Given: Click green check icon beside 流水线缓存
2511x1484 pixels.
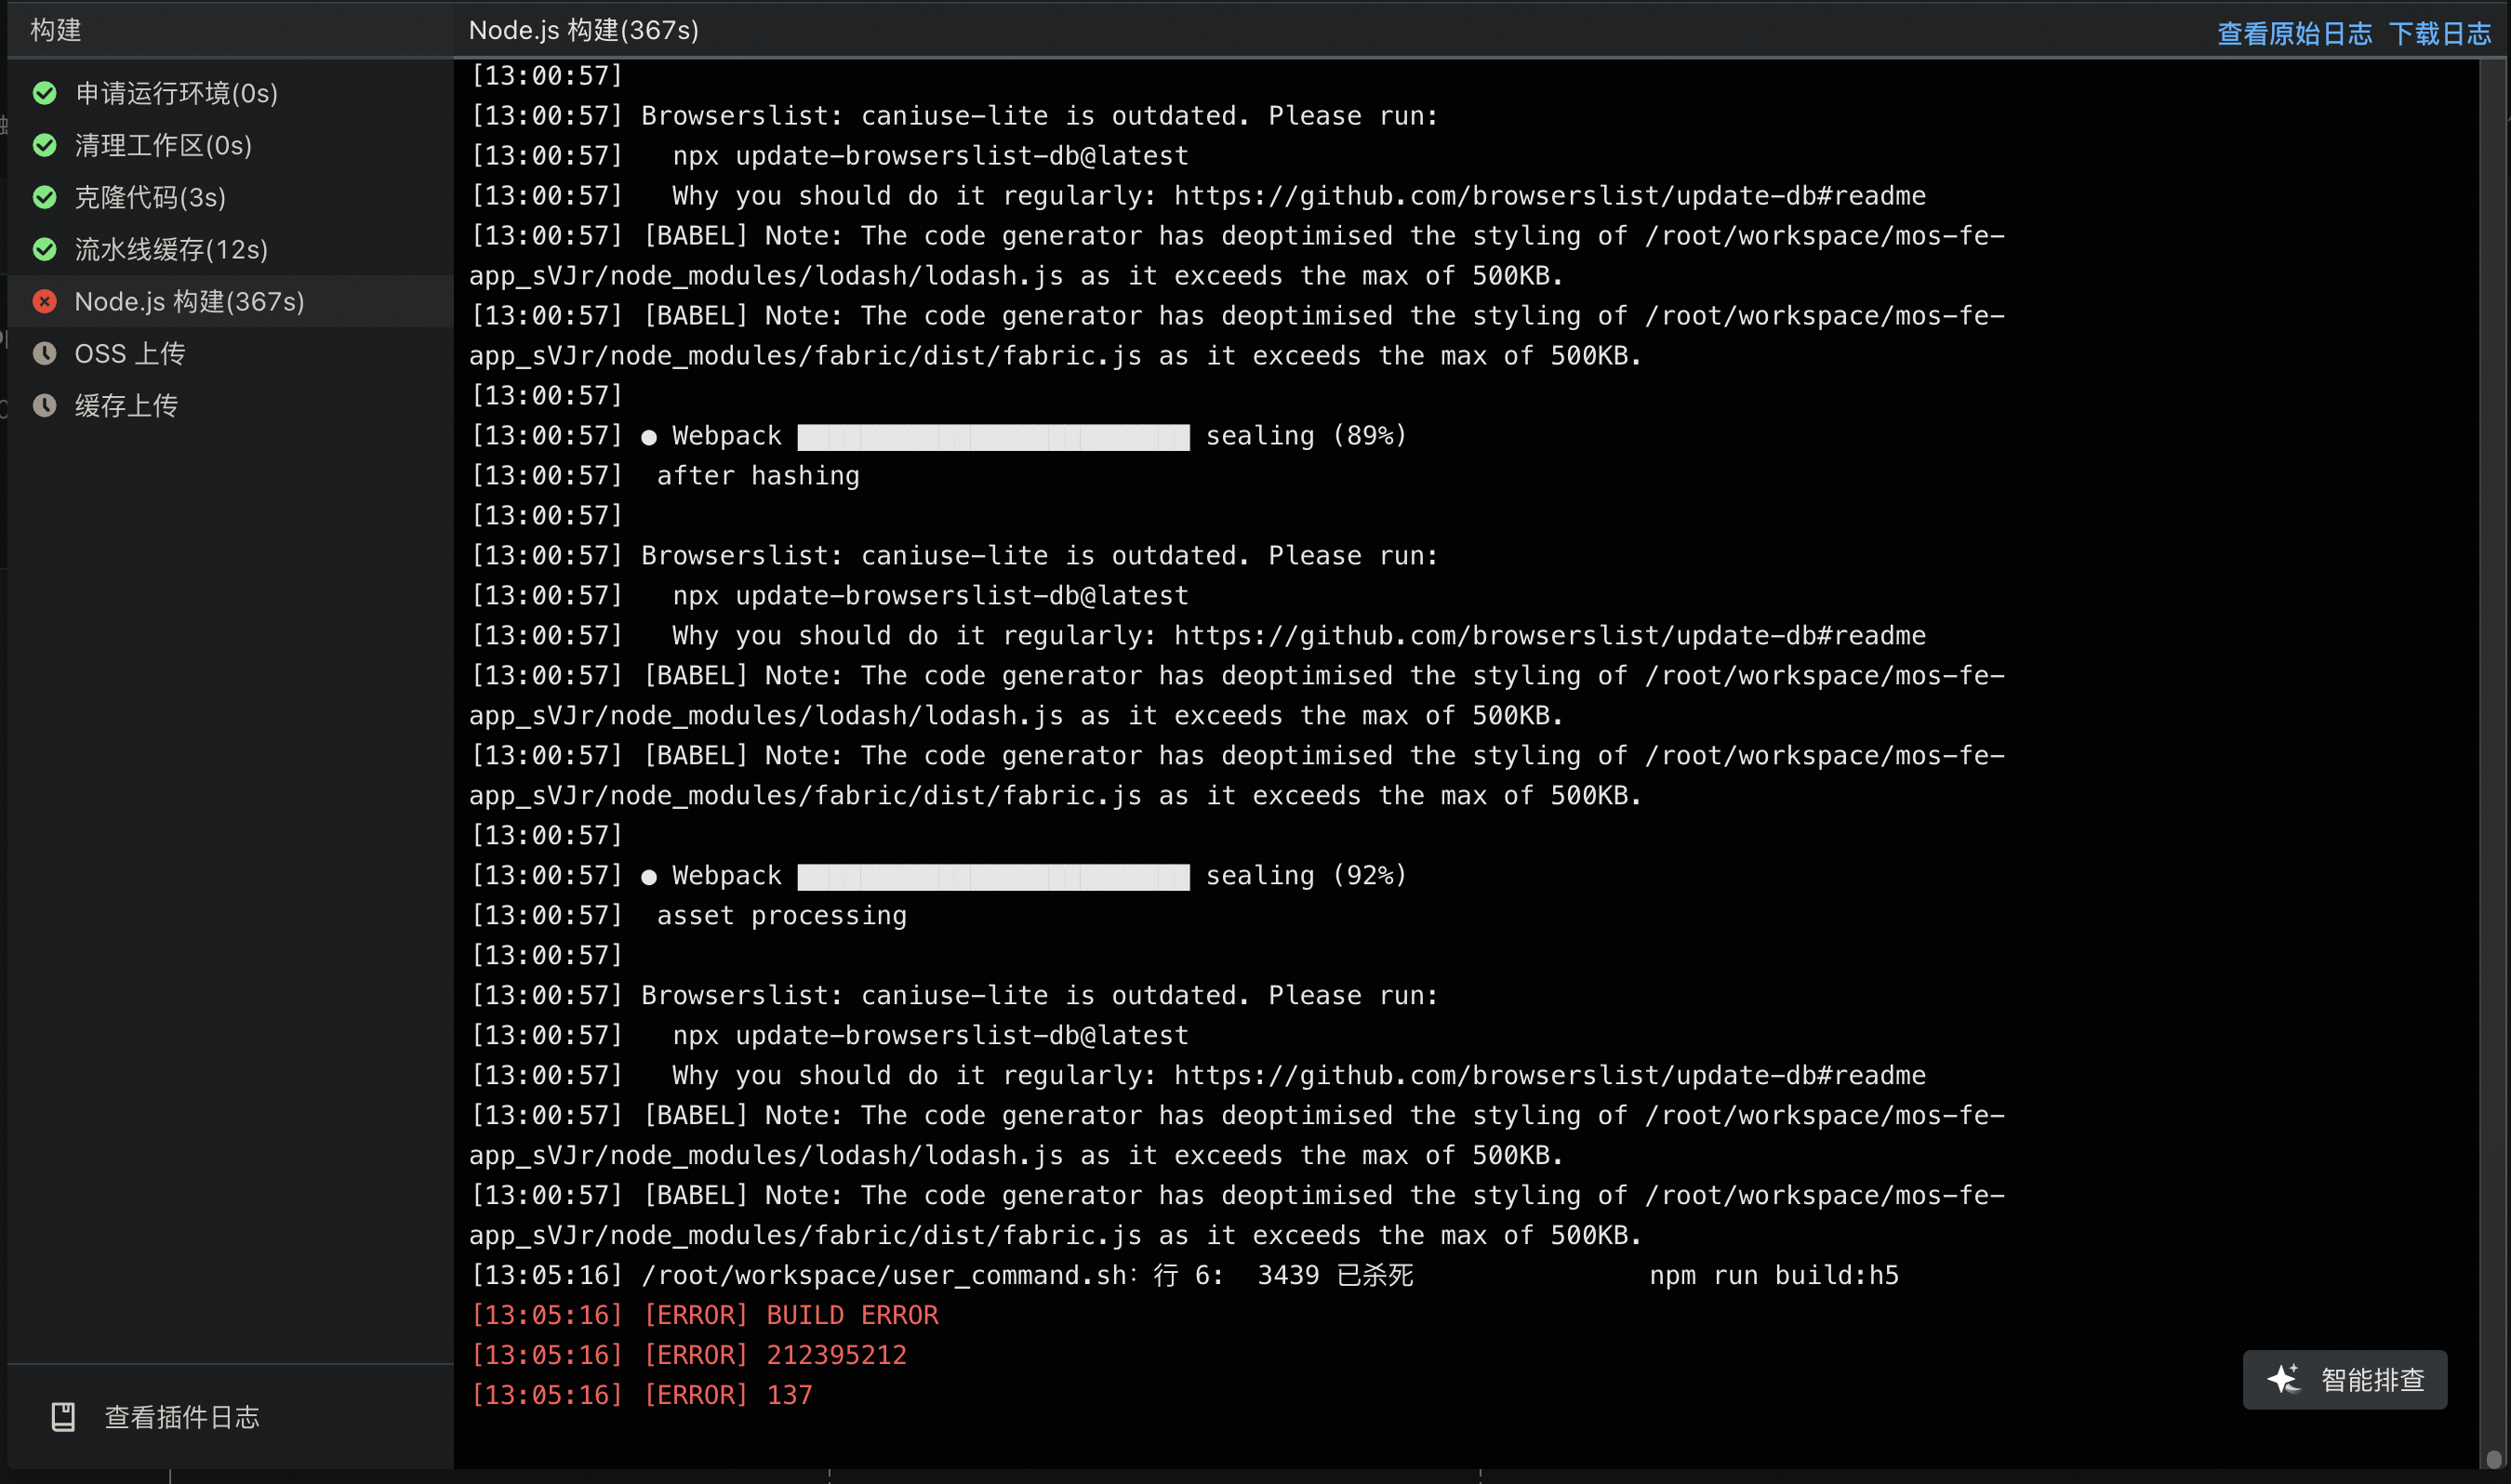Looking at the screenshot, I should point(45,249).
